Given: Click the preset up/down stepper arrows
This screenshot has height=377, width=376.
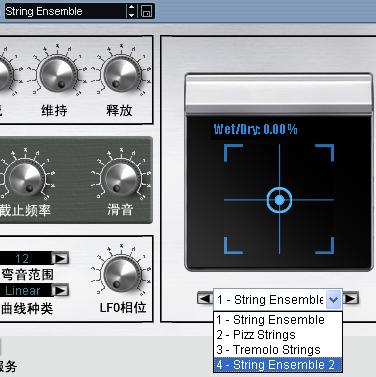Looking at the screenshot, I should [x=132, y=11].
